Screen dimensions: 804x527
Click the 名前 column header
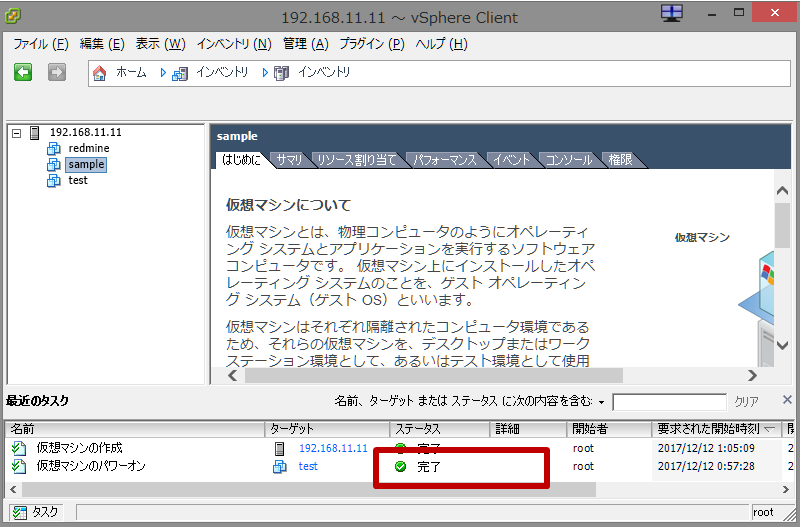point(135,429)
